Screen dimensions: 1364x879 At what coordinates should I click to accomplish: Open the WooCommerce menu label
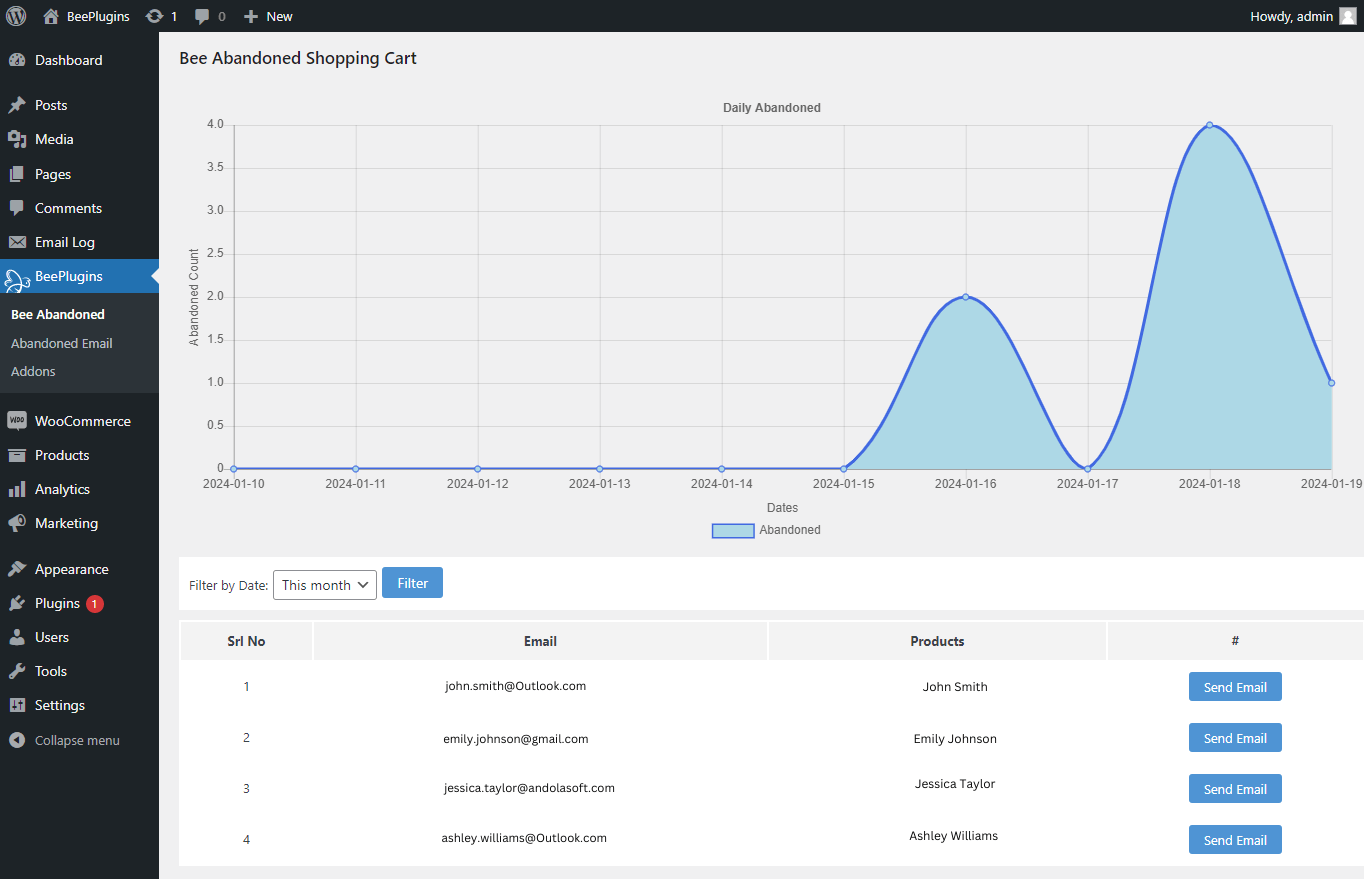tap(83, 421)
